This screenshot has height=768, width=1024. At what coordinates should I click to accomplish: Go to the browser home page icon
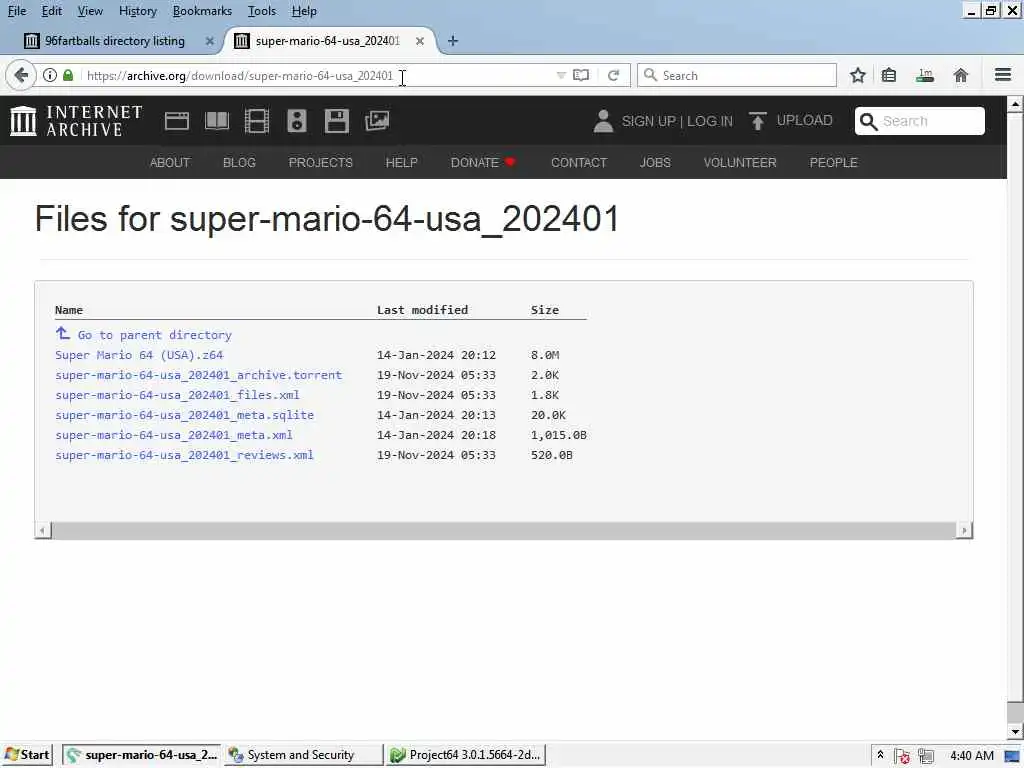click(961, 76)
